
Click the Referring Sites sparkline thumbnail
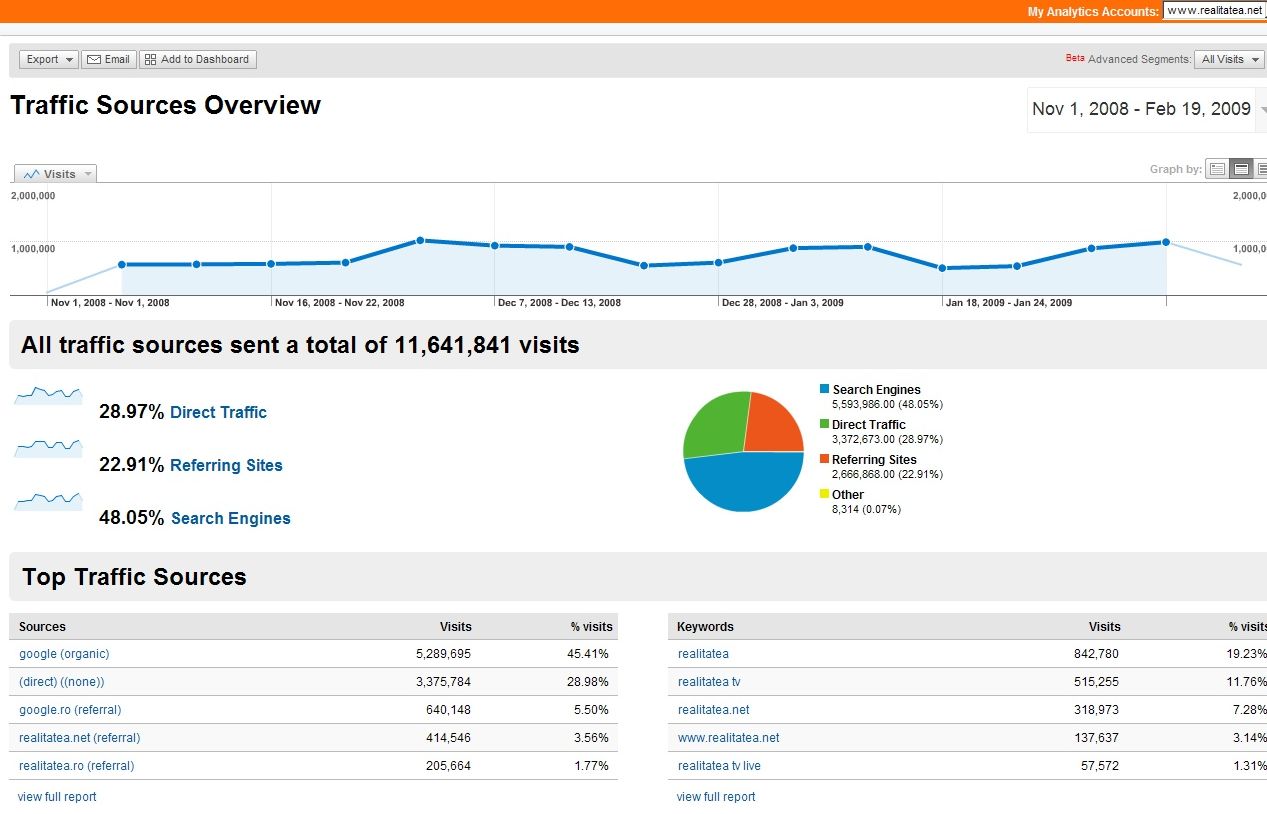tap(48, 447)
